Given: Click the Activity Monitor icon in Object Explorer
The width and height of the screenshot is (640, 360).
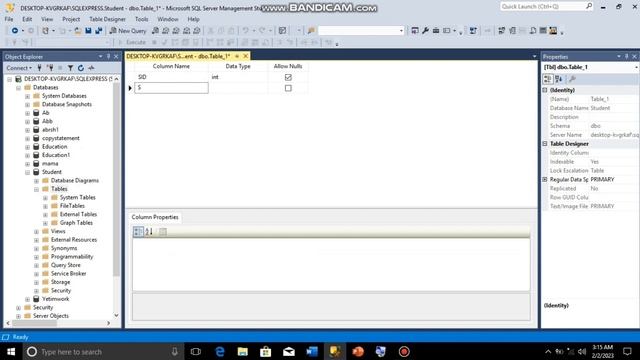Looking at the screenshot, I should [x=91, y=68].
